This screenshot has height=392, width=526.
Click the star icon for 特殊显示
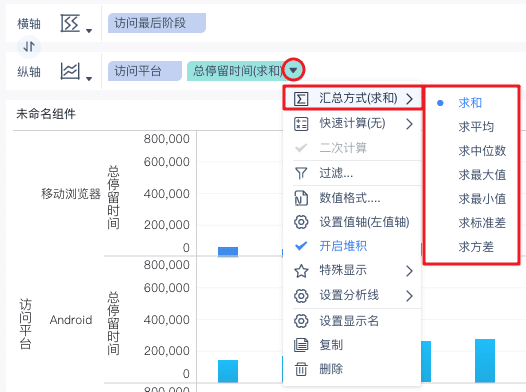pyautogui.click(x=301, y=271)
